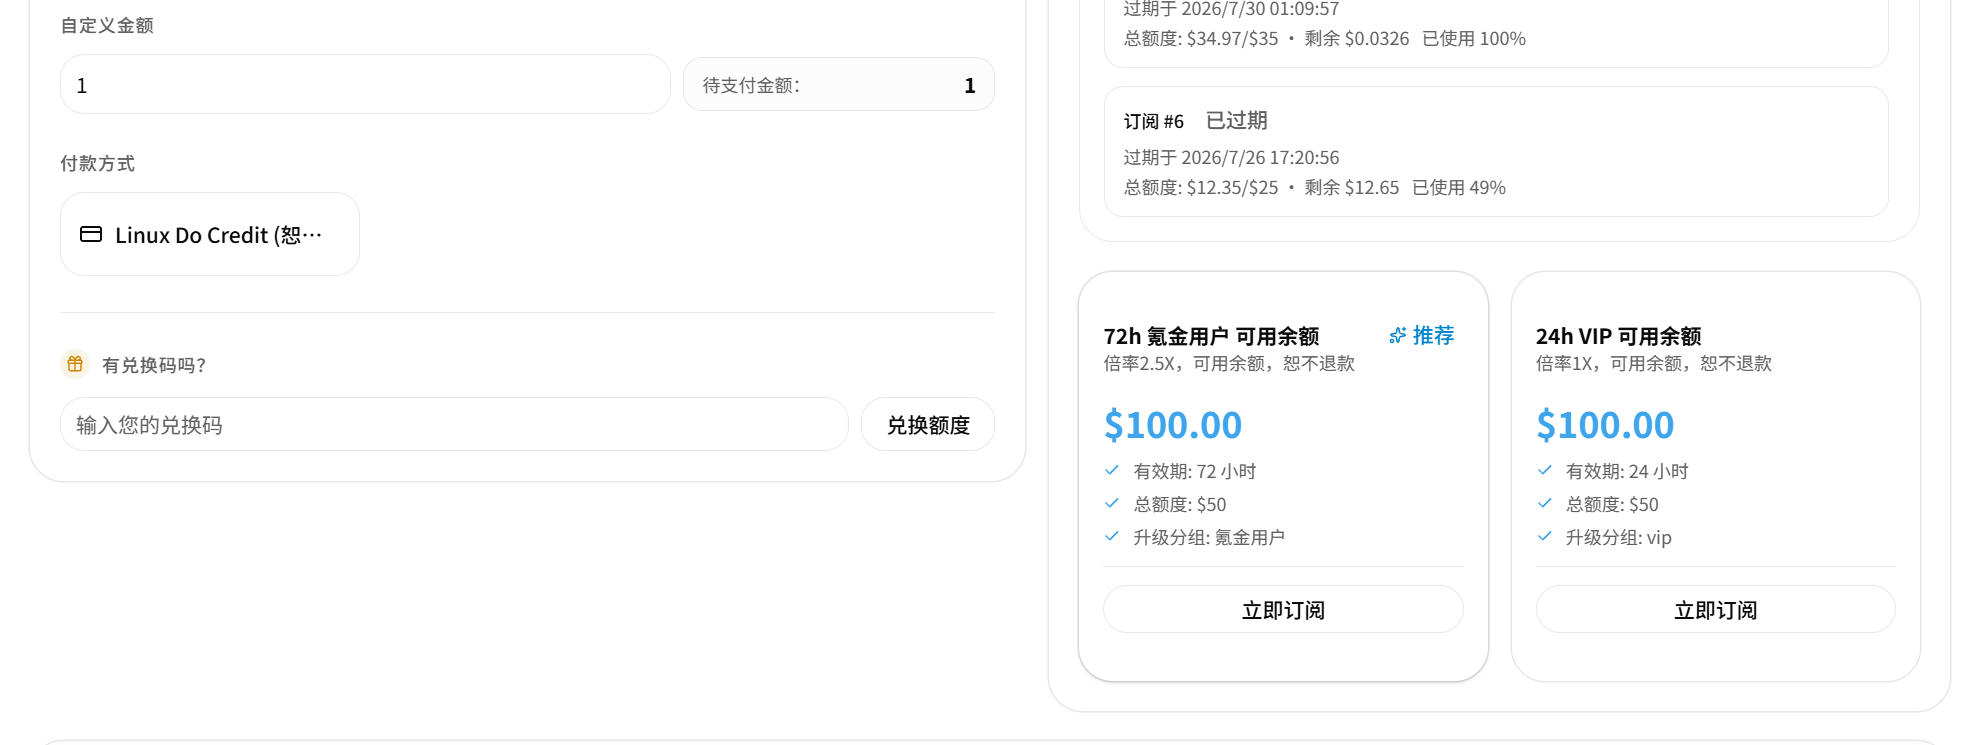This screenshot has height=745, width=1987.
Task: Click the redeem code input box
Action: coord(454,424)
